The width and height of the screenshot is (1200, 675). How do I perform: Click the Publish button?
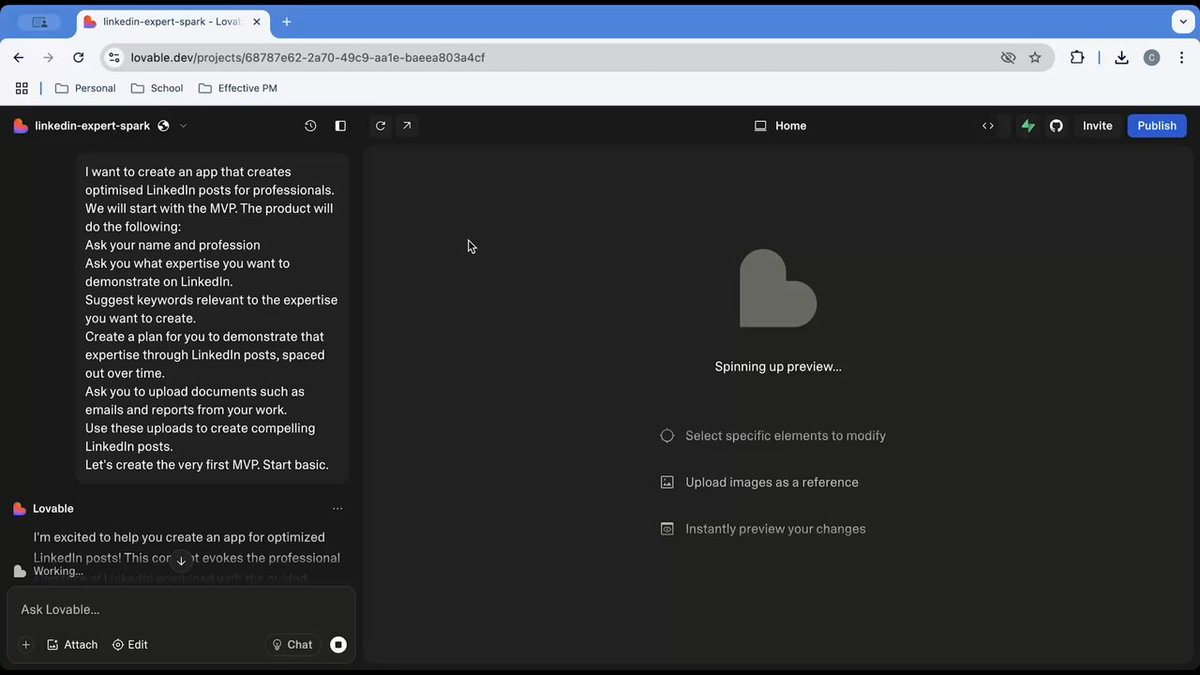pos(1157,126)
